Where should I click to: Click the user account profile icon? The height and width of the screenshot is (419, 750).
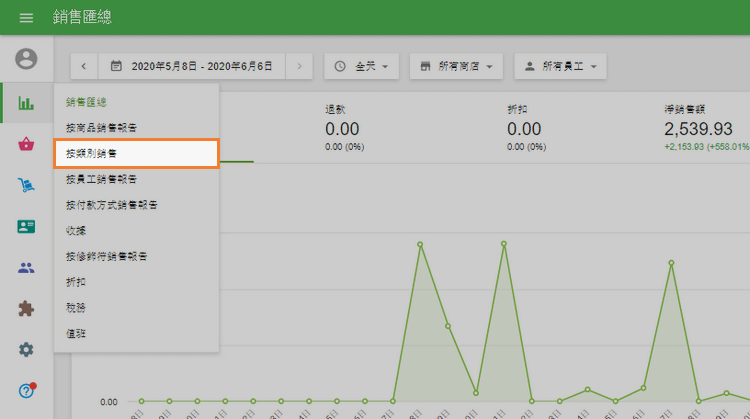pyautogui.click(x=26, y=59)
